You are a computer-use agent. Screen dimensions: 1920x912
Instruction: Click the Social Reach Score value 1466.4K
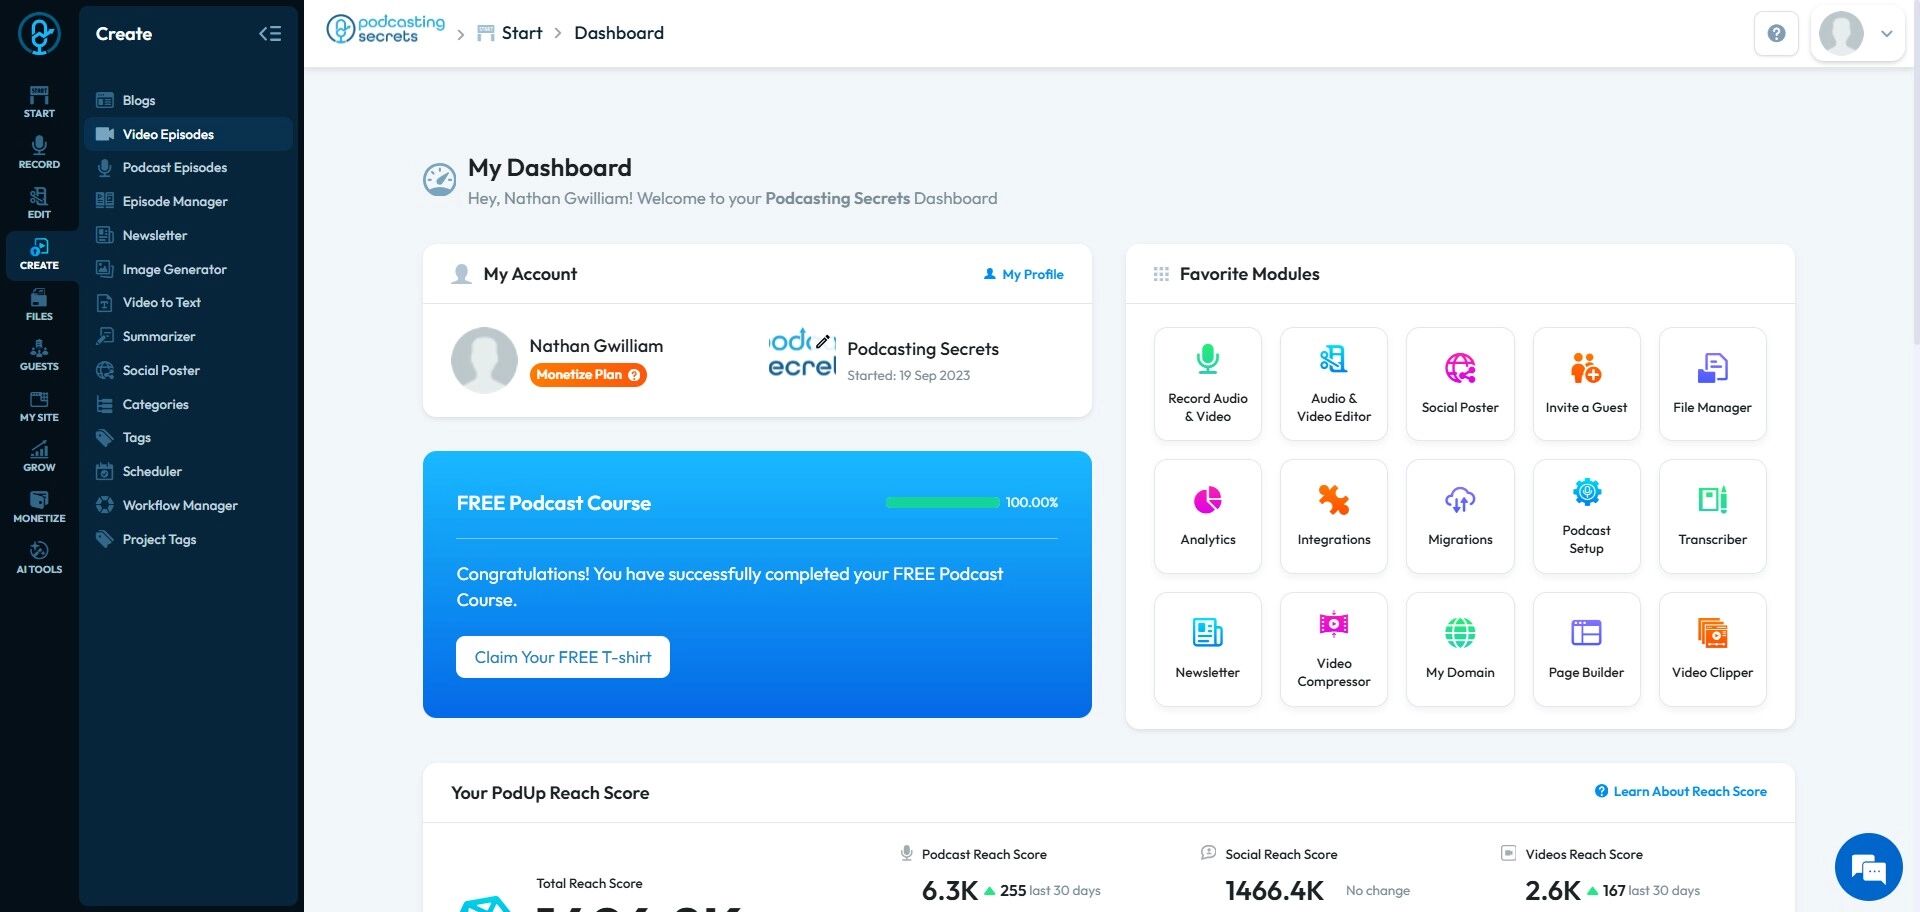(1274, 890)
